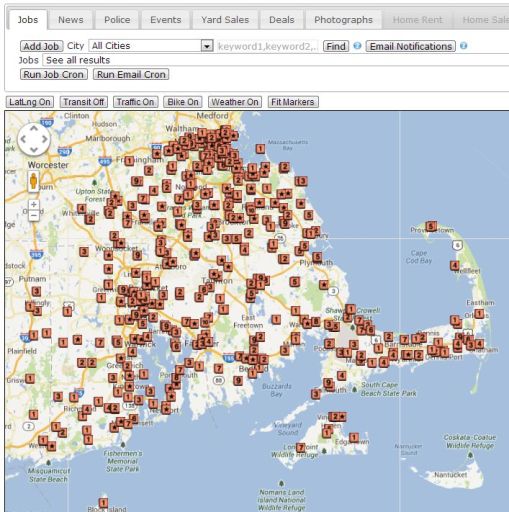Click the marker 13 on the coast
Image resolution: width=509 pixels, height=512 pixels.
[301, 181]
